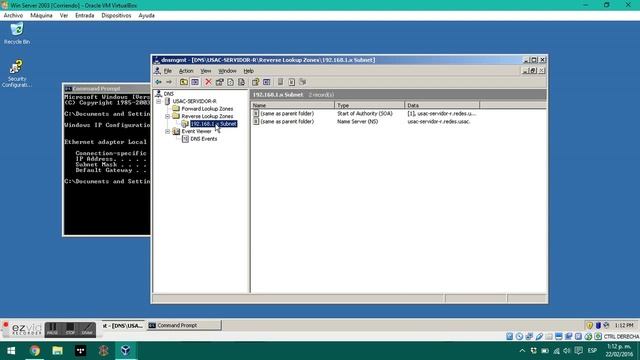Image resolution: width=640 pixels, height=360 pixels.
Task: Sort records by the Type column header
Action: coord(369,105)
